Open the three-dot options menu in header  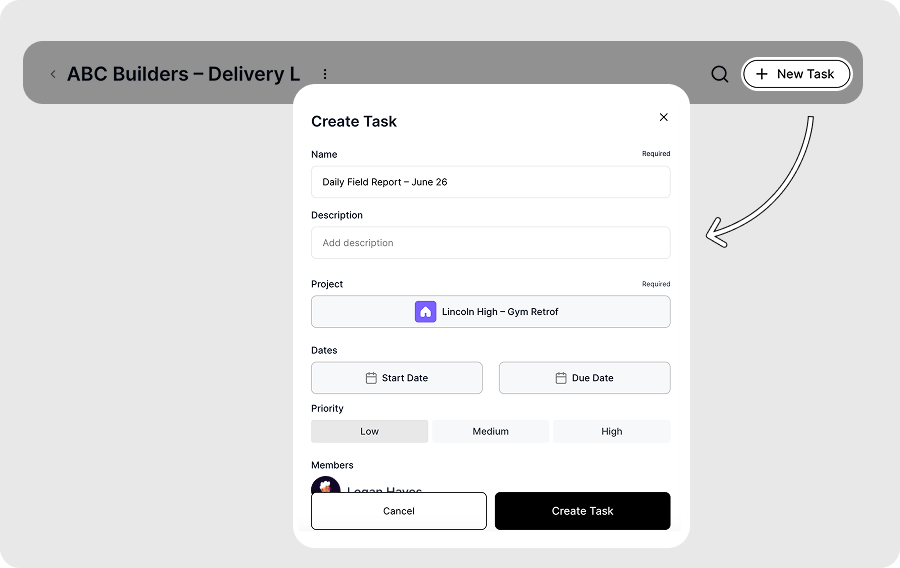[325, 74]
